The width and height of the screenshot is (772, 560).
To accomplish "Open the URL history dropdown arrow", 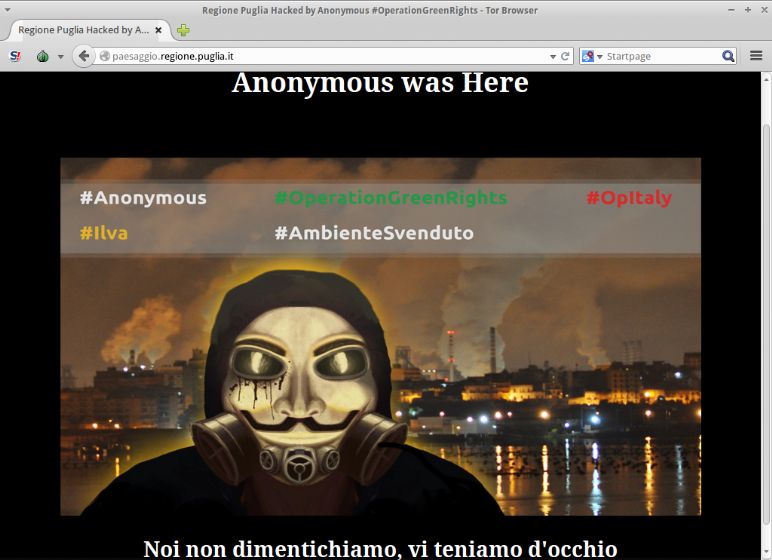I will pyautogui.click(x=553, y=57).
